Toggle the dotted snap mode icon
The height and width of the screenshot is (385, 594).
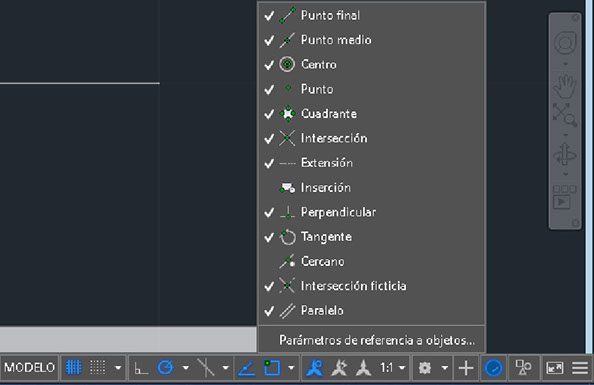[x=97, y=368]
